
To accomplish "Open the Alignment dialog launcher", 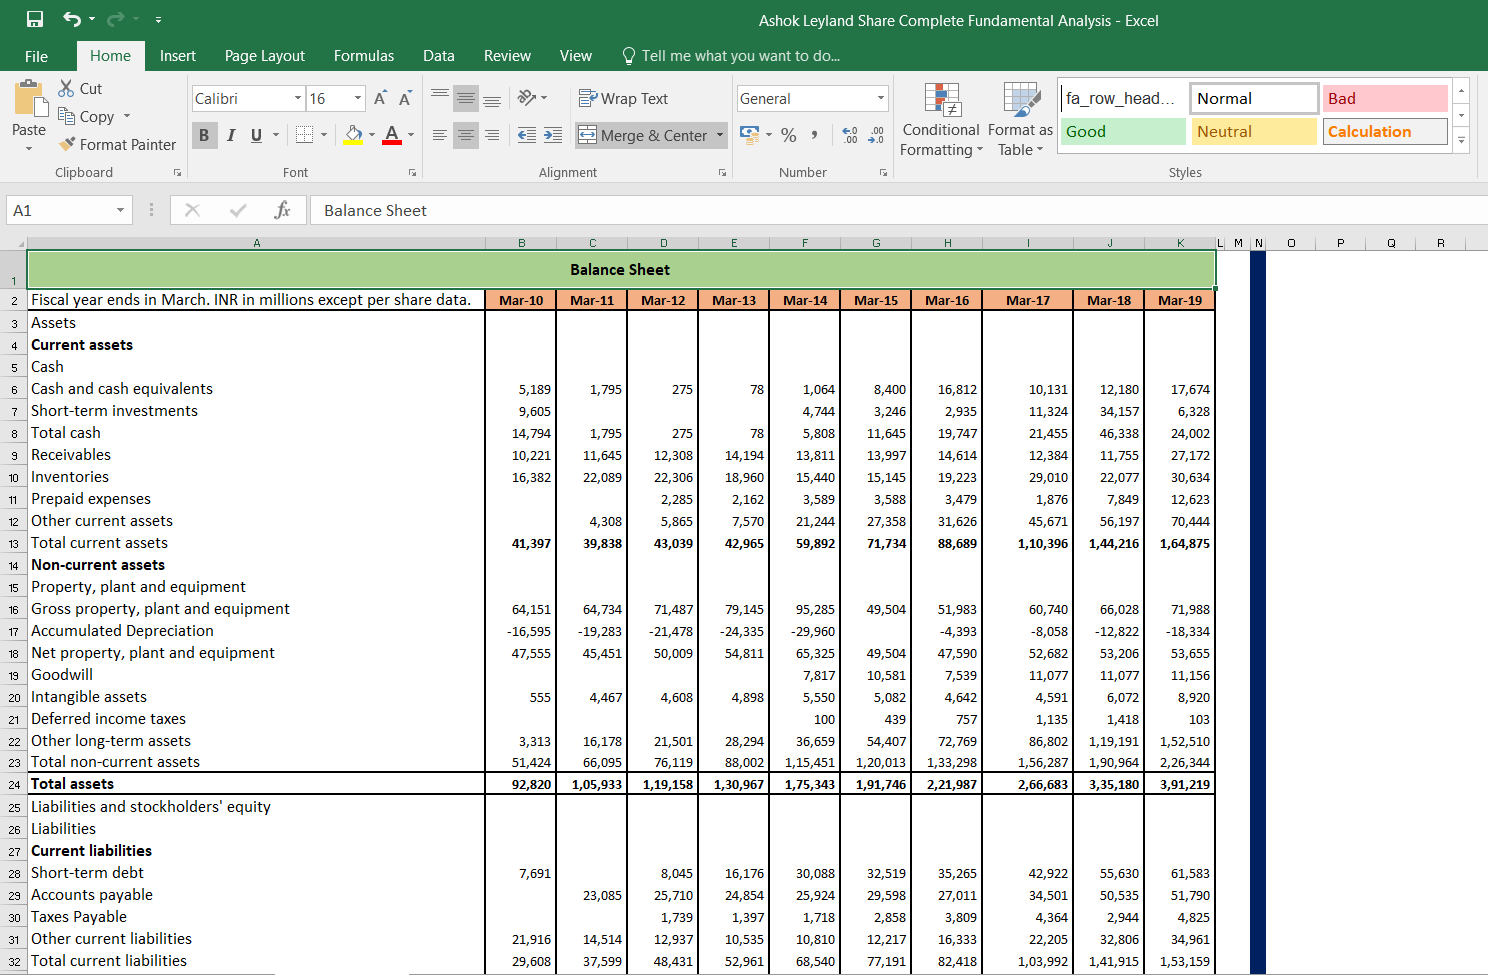I will tap(722, 173).
